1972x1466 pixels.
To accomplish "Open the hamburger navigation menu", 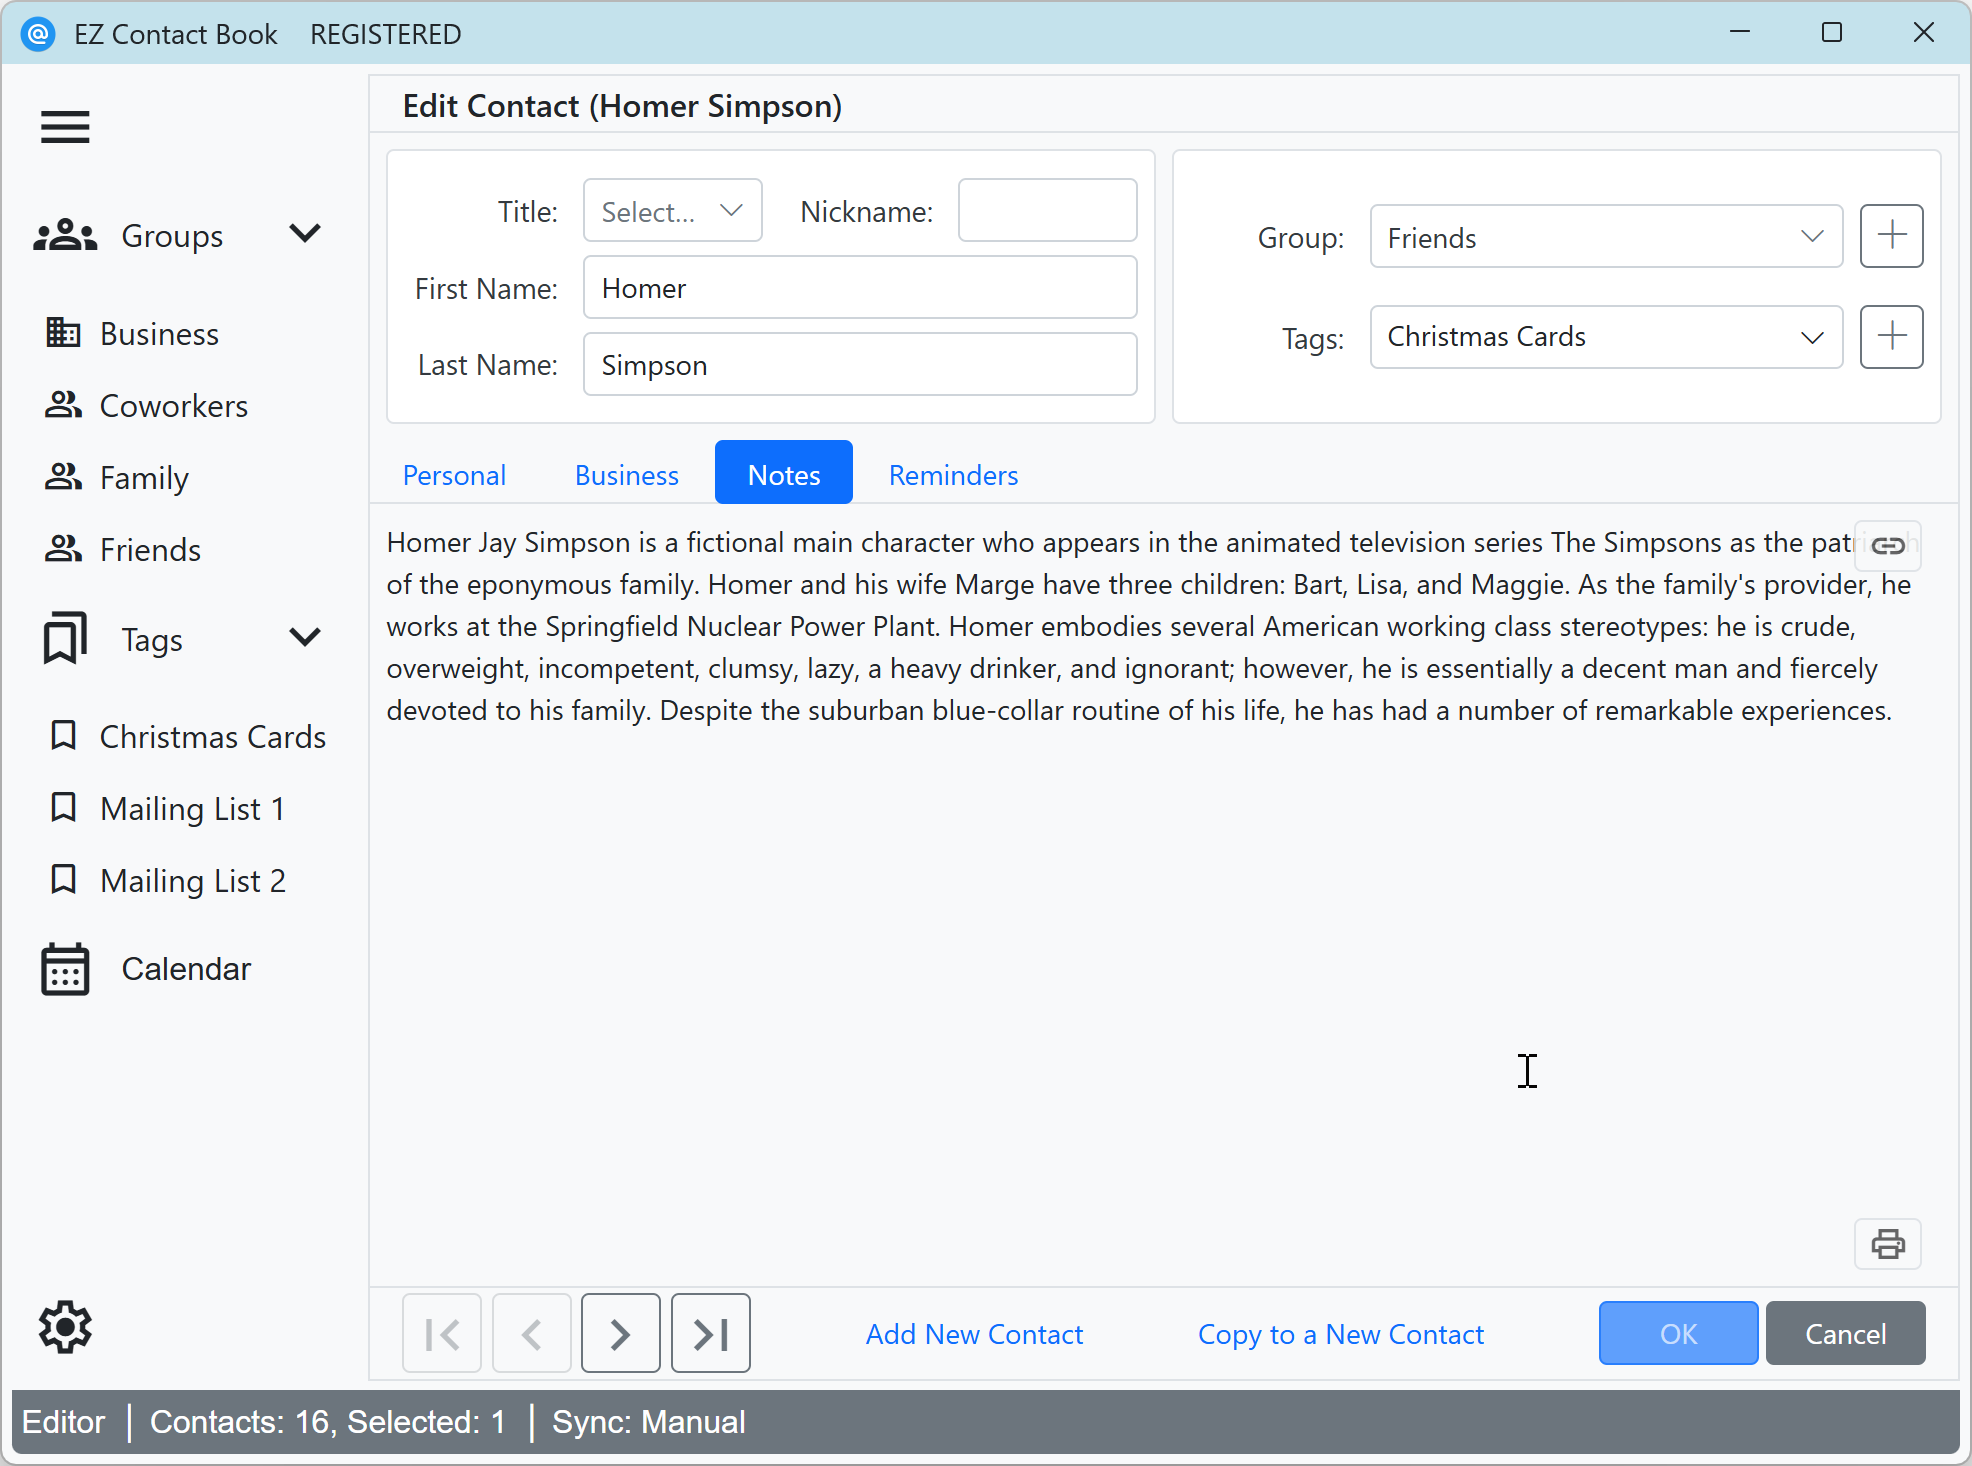I will [x=64, y=127].
